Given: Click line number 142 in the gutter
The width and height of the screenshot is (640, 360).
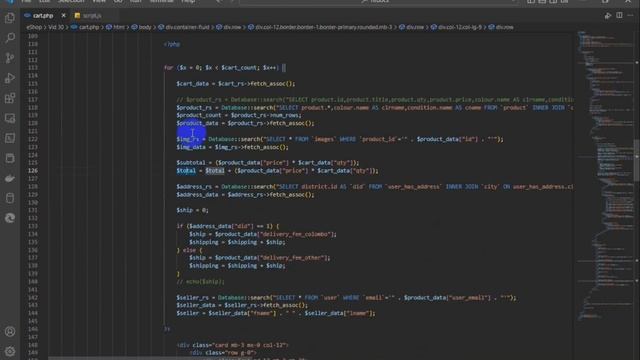Looking at the screenshot, I should [x=33, y=298].
